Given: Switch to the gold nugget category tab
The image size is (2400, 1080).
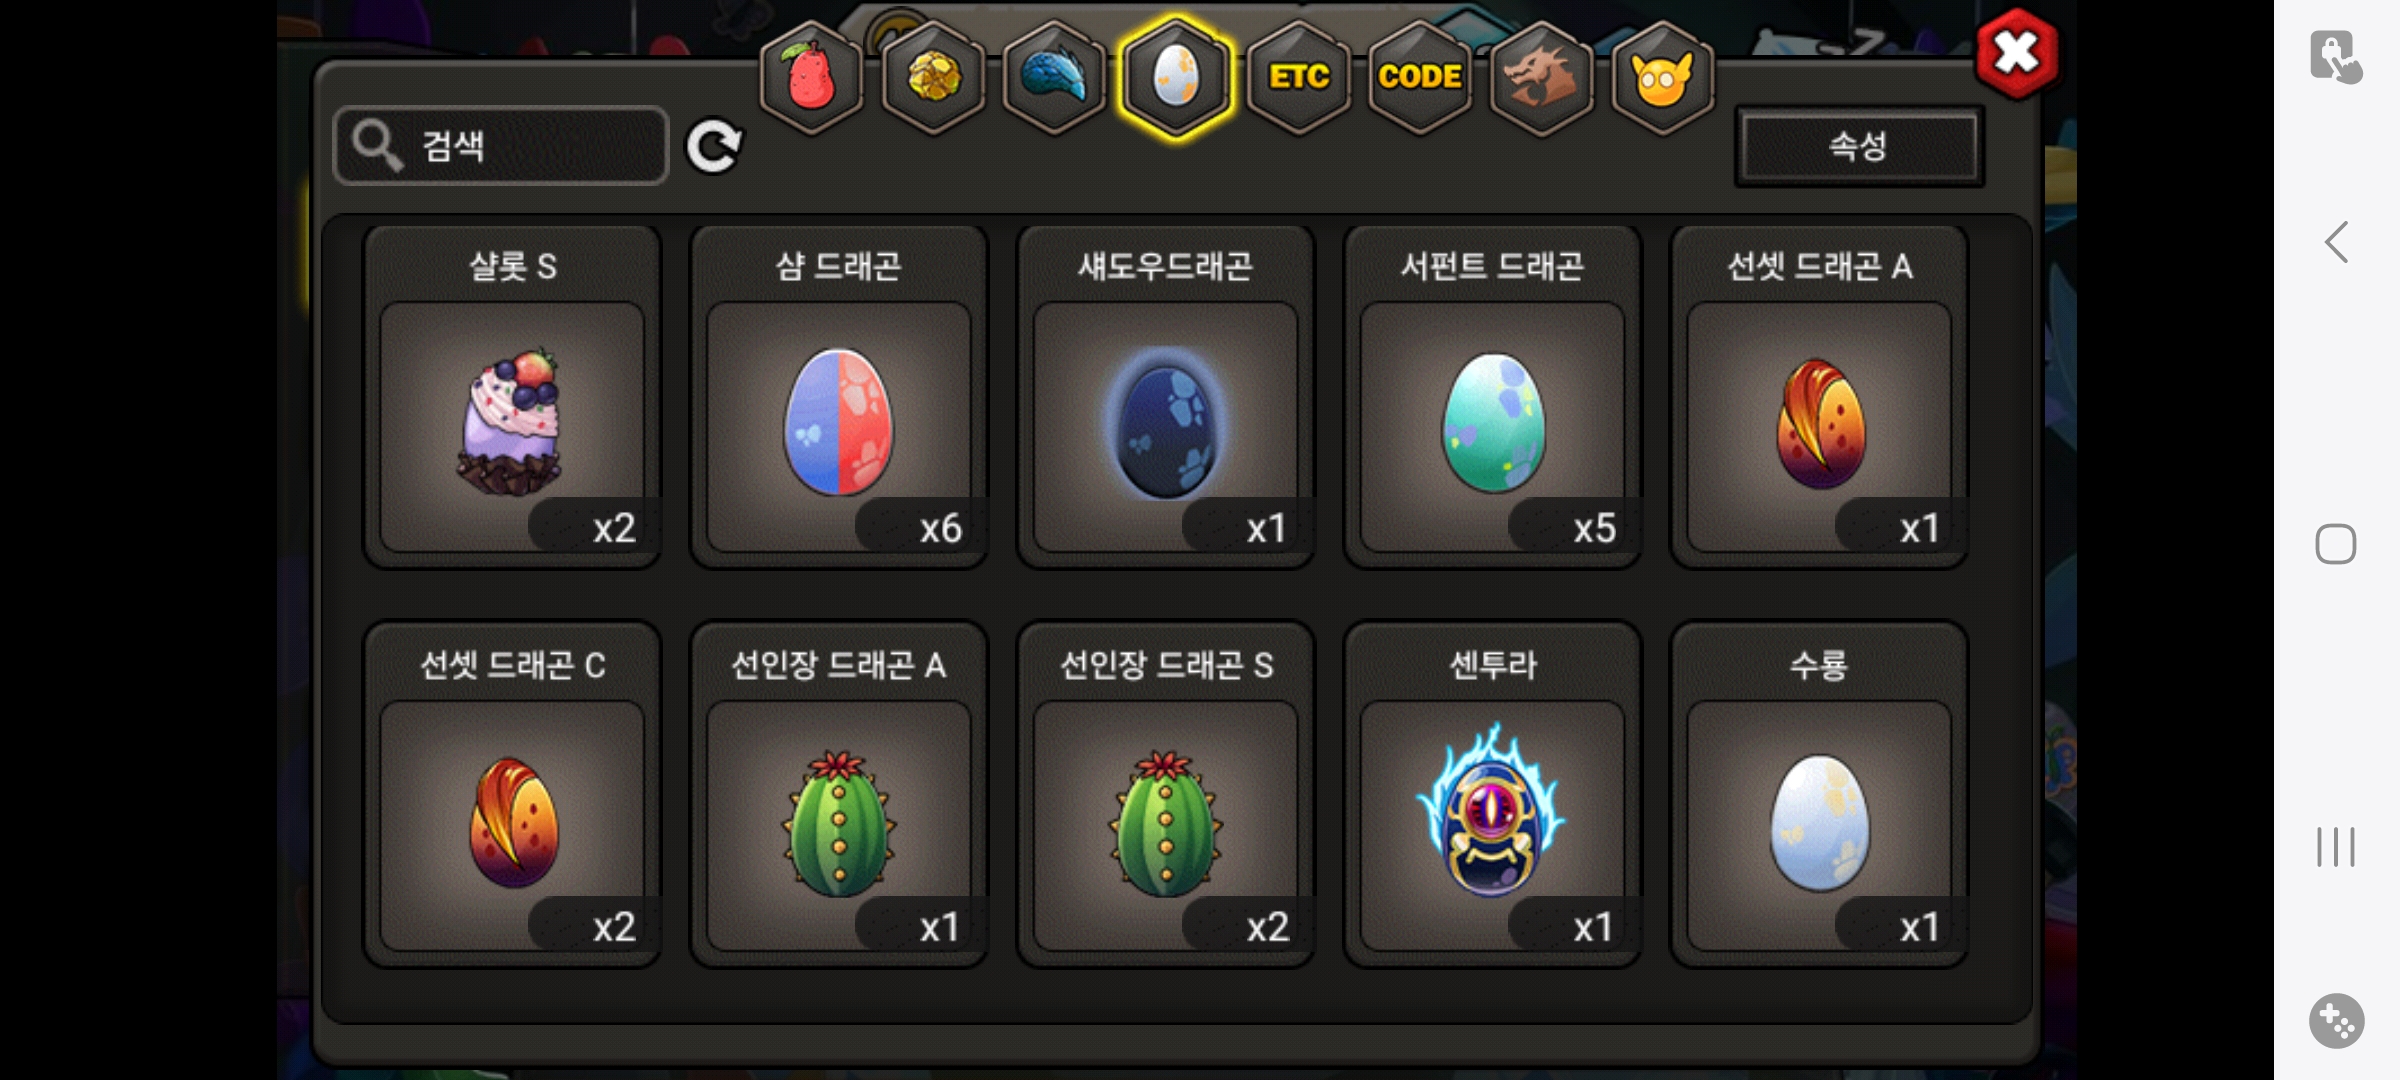Looking at the screenshot, I should coord(933,77).
